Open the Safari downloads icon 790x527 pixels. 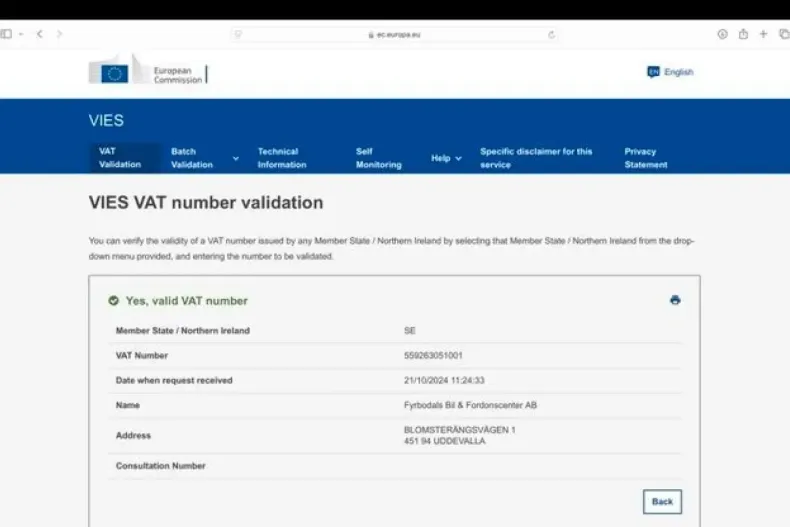722,34
